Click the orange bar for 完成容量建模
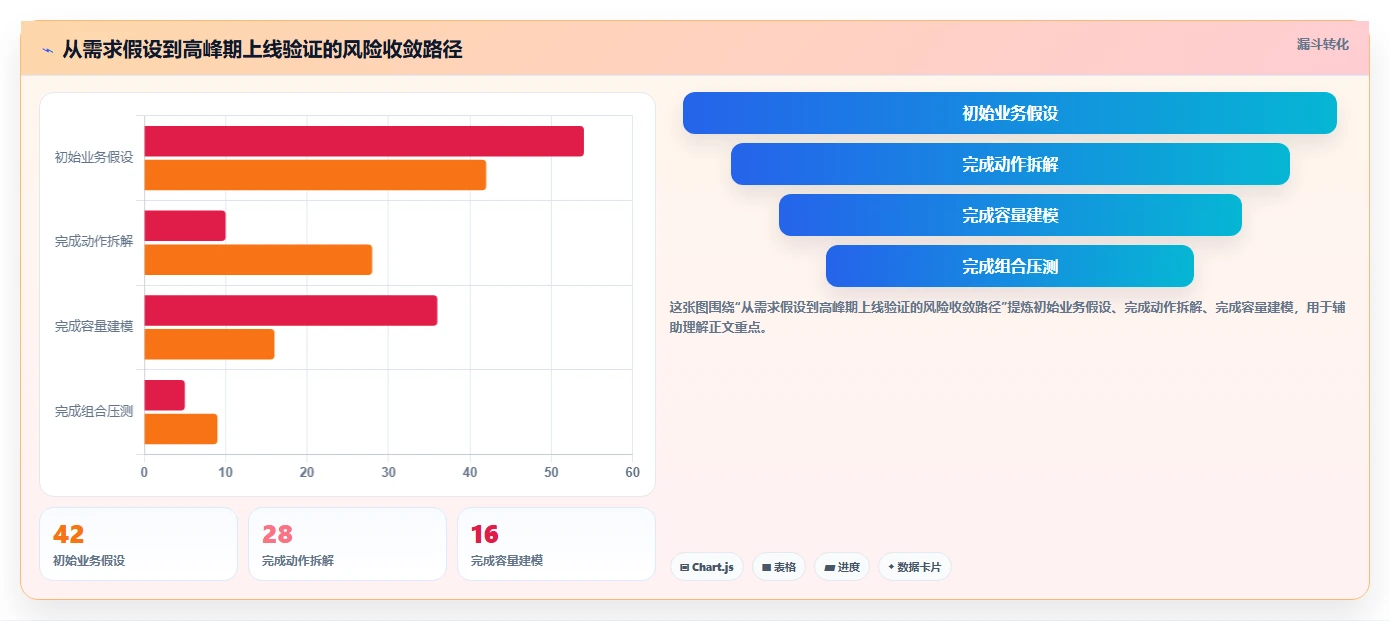The height and width of the screenshot is (621, 1390). click(209, 344)
